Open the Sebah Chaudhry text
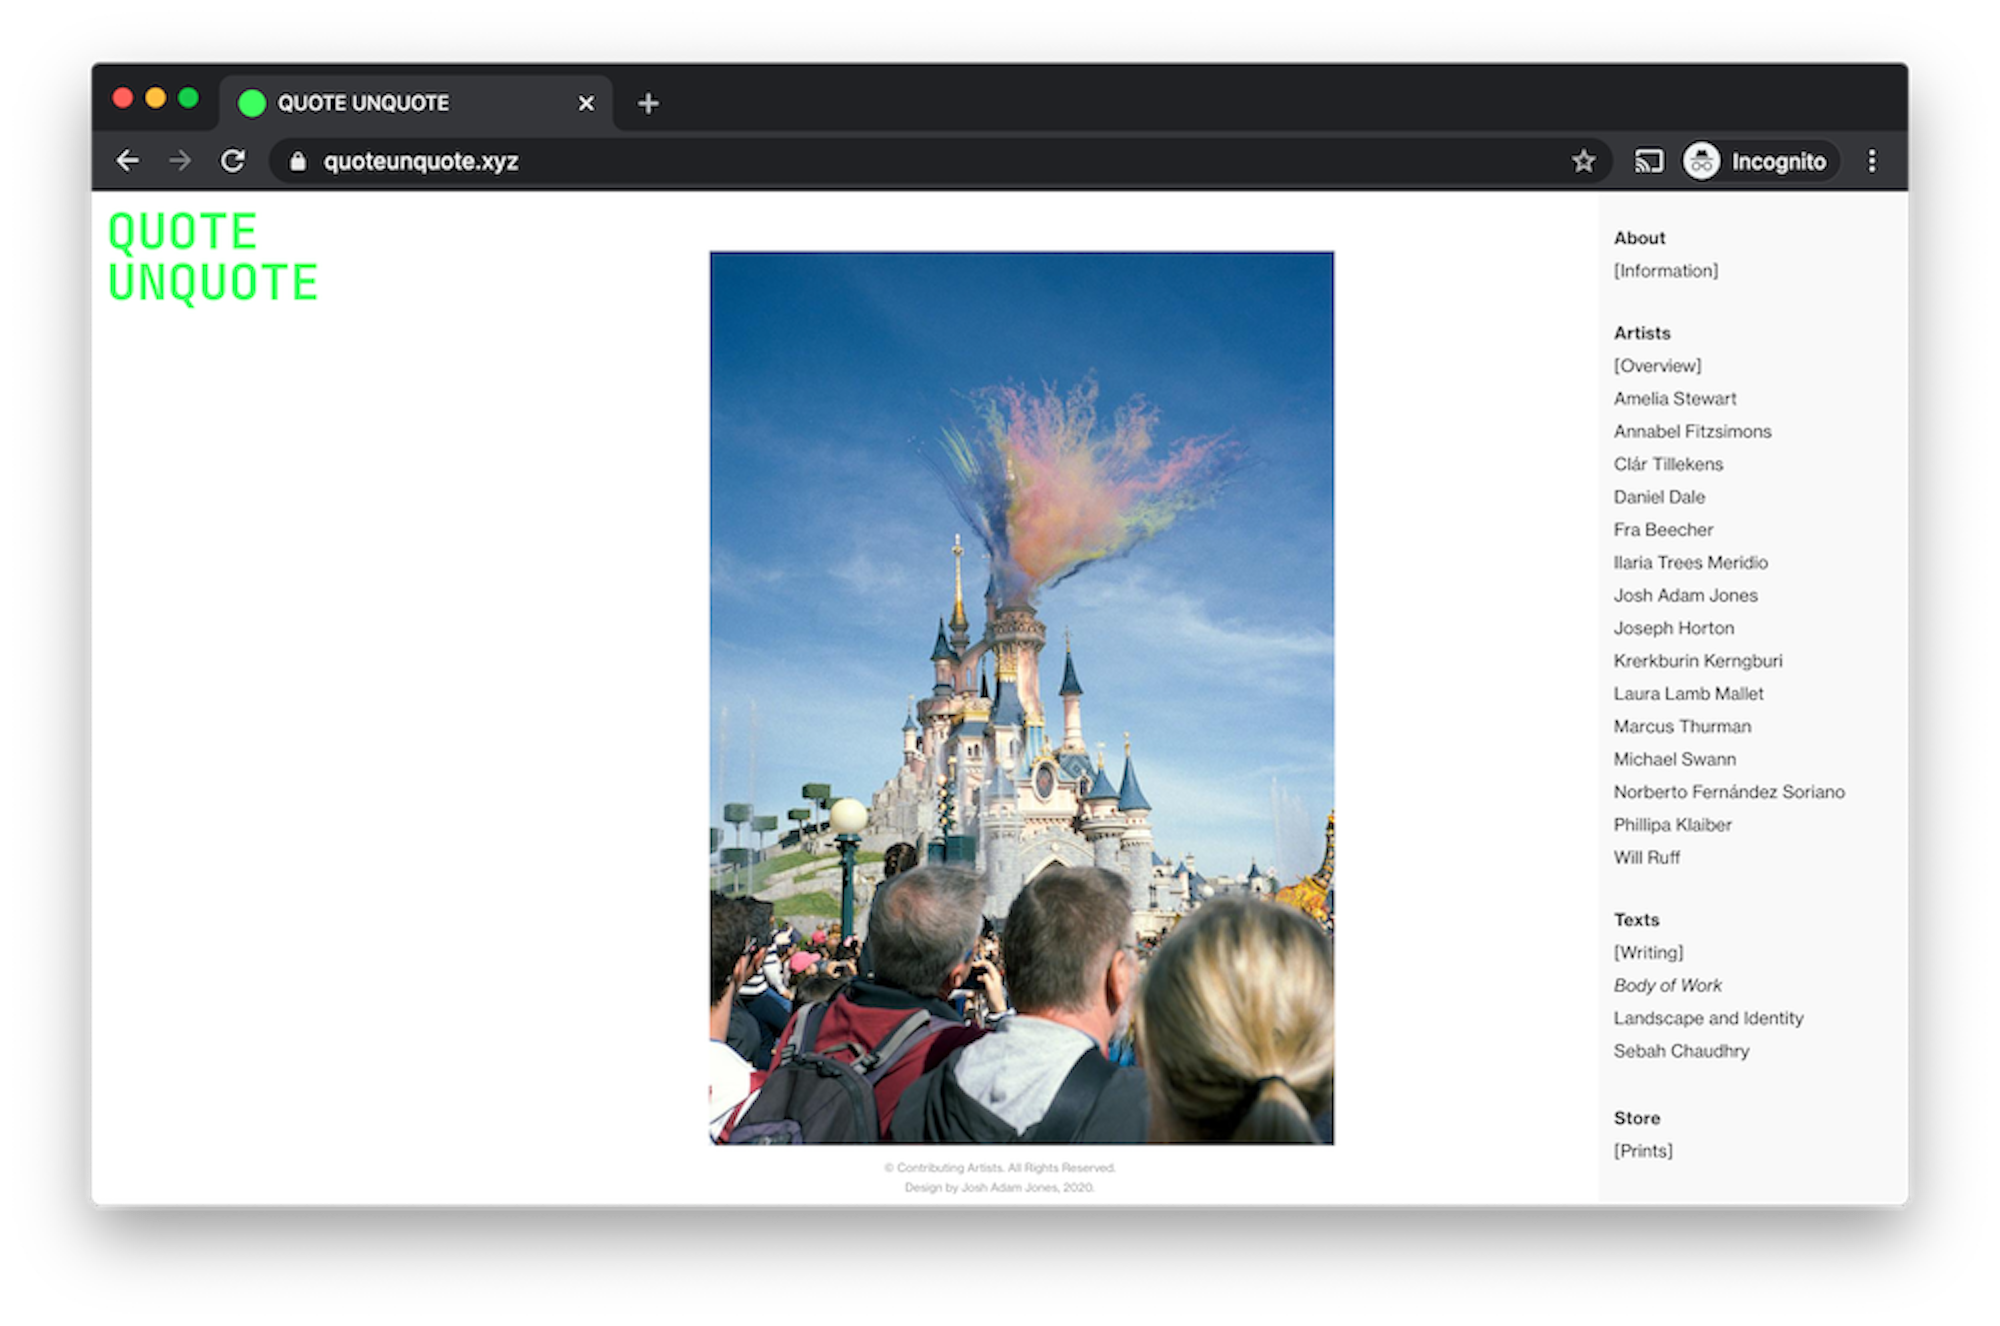The height and width of the screenshot is (1326, 2000). click(1681, 1051)
